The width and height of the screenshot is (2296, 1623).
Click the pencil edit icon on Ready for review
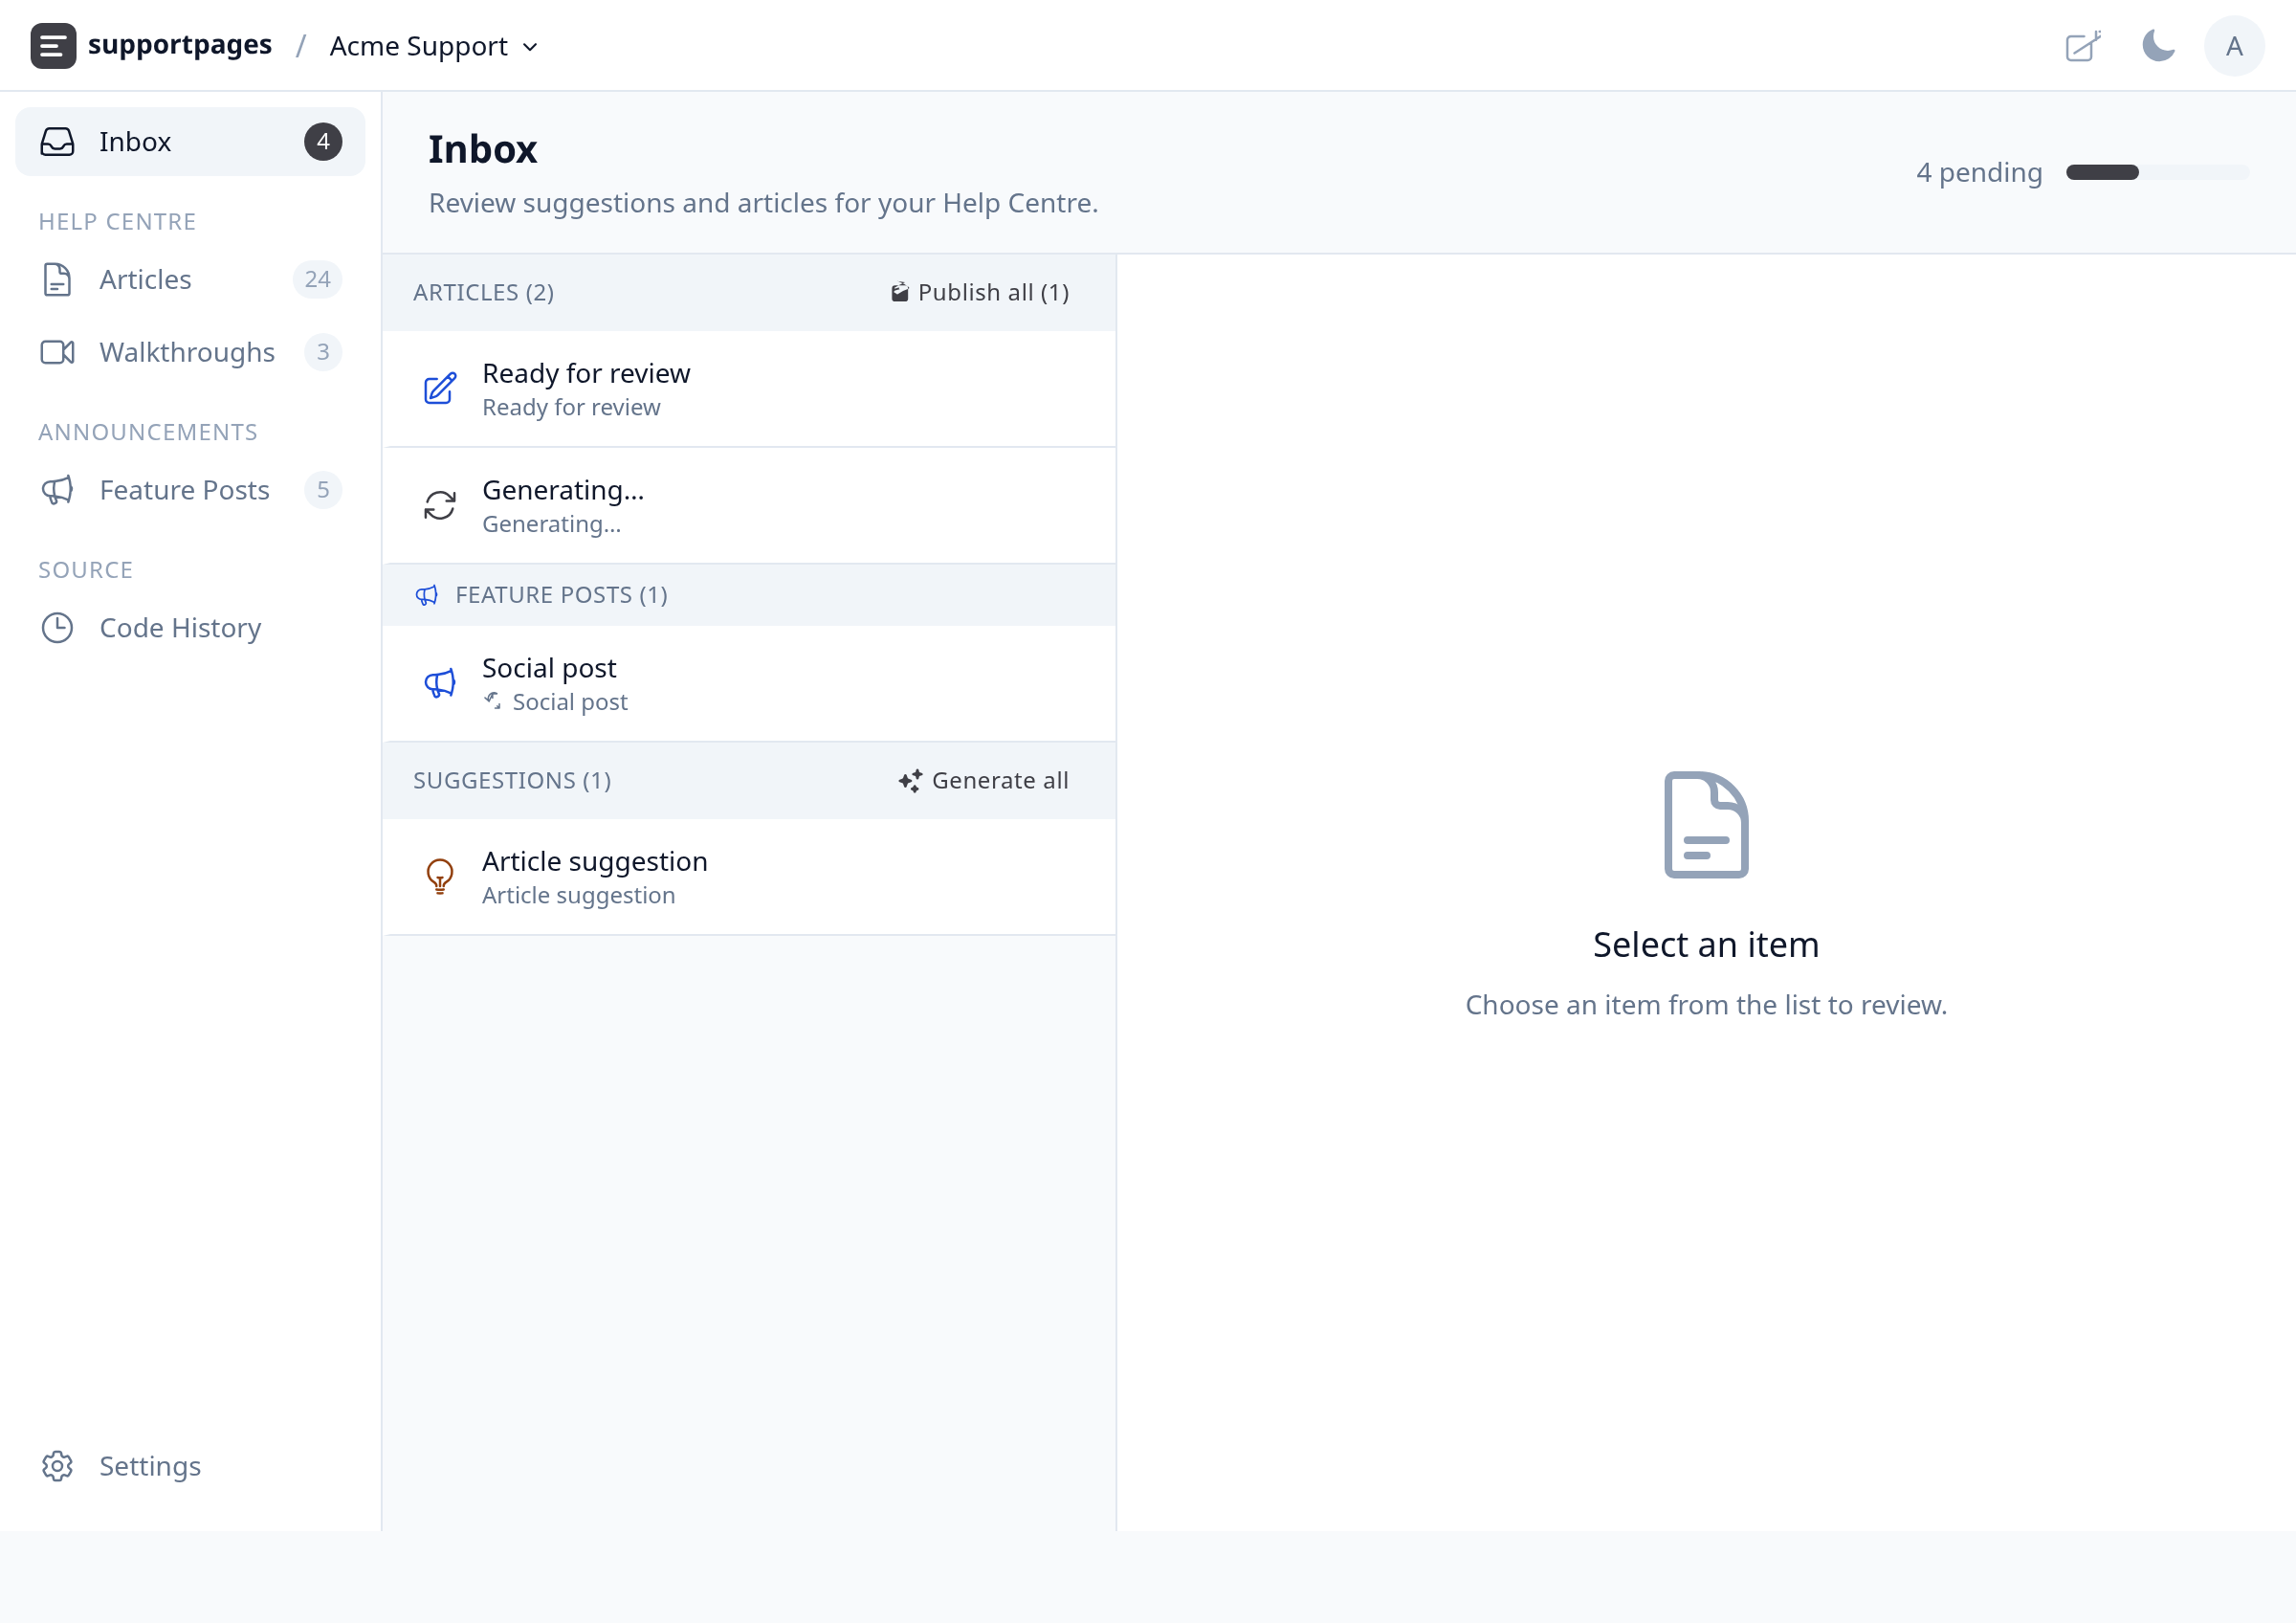pyautogui.click(x=440, y=389)
